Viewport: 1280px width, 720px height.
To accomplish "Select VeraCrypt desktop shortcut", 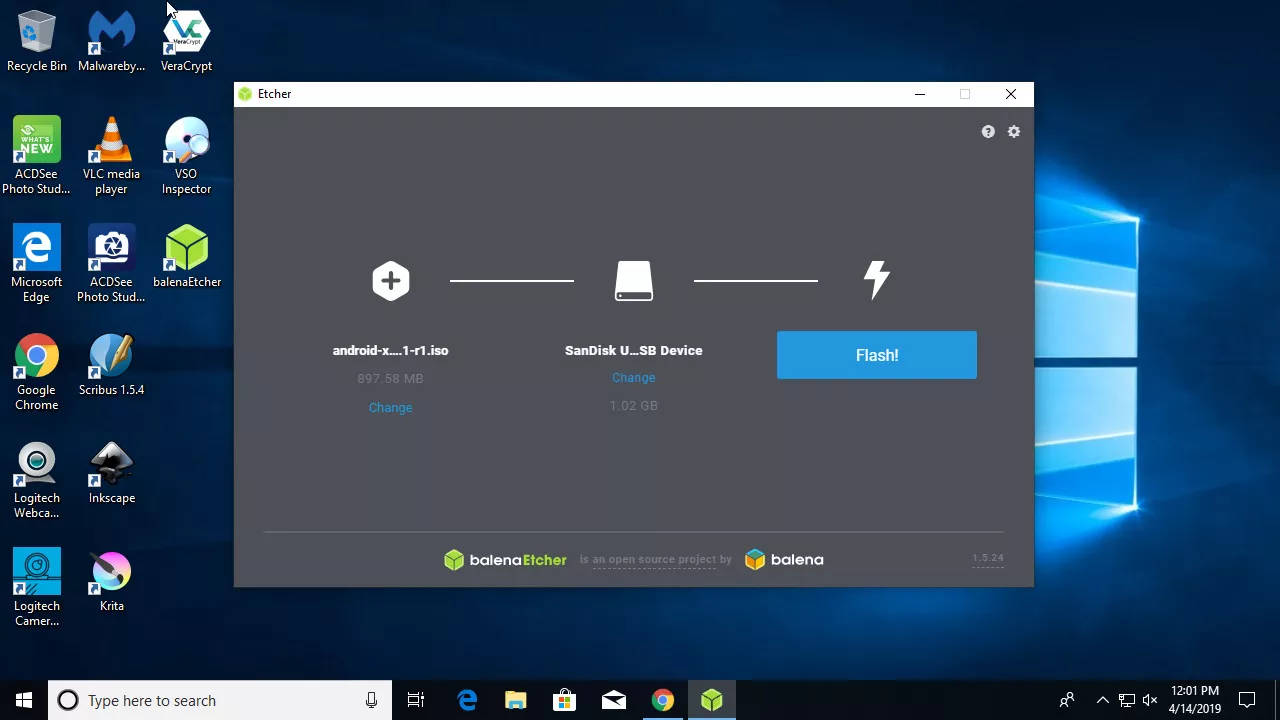I will [186, 42].
